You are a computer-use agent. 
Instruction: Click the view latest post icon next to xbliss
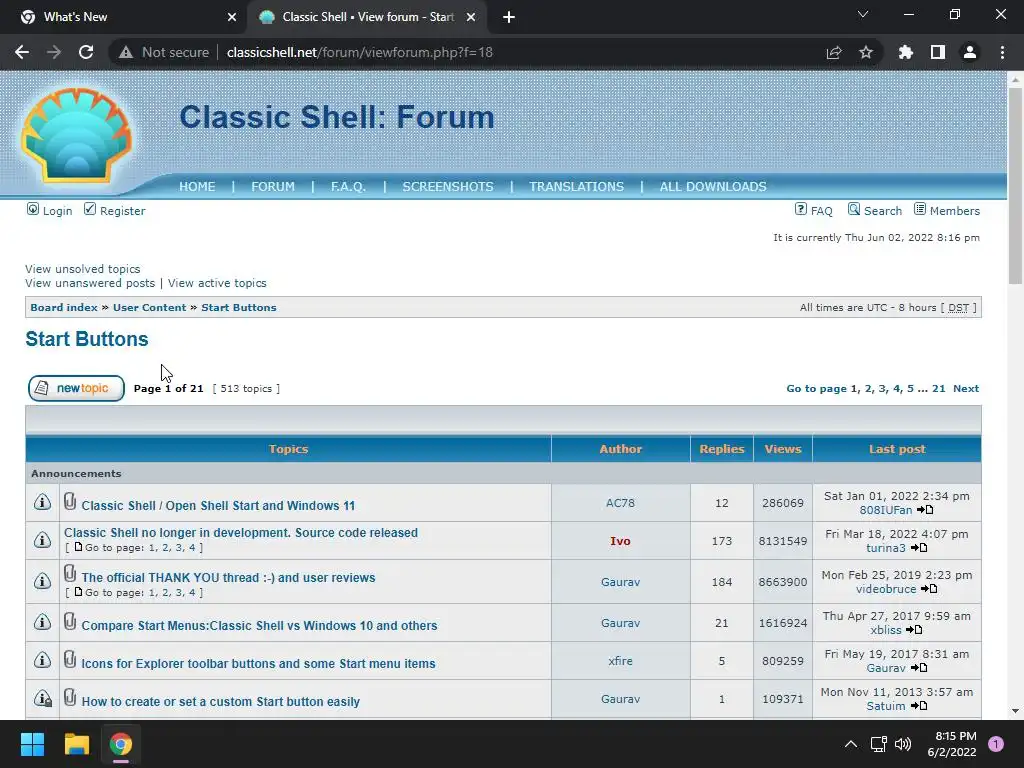[x=914, y=630]
